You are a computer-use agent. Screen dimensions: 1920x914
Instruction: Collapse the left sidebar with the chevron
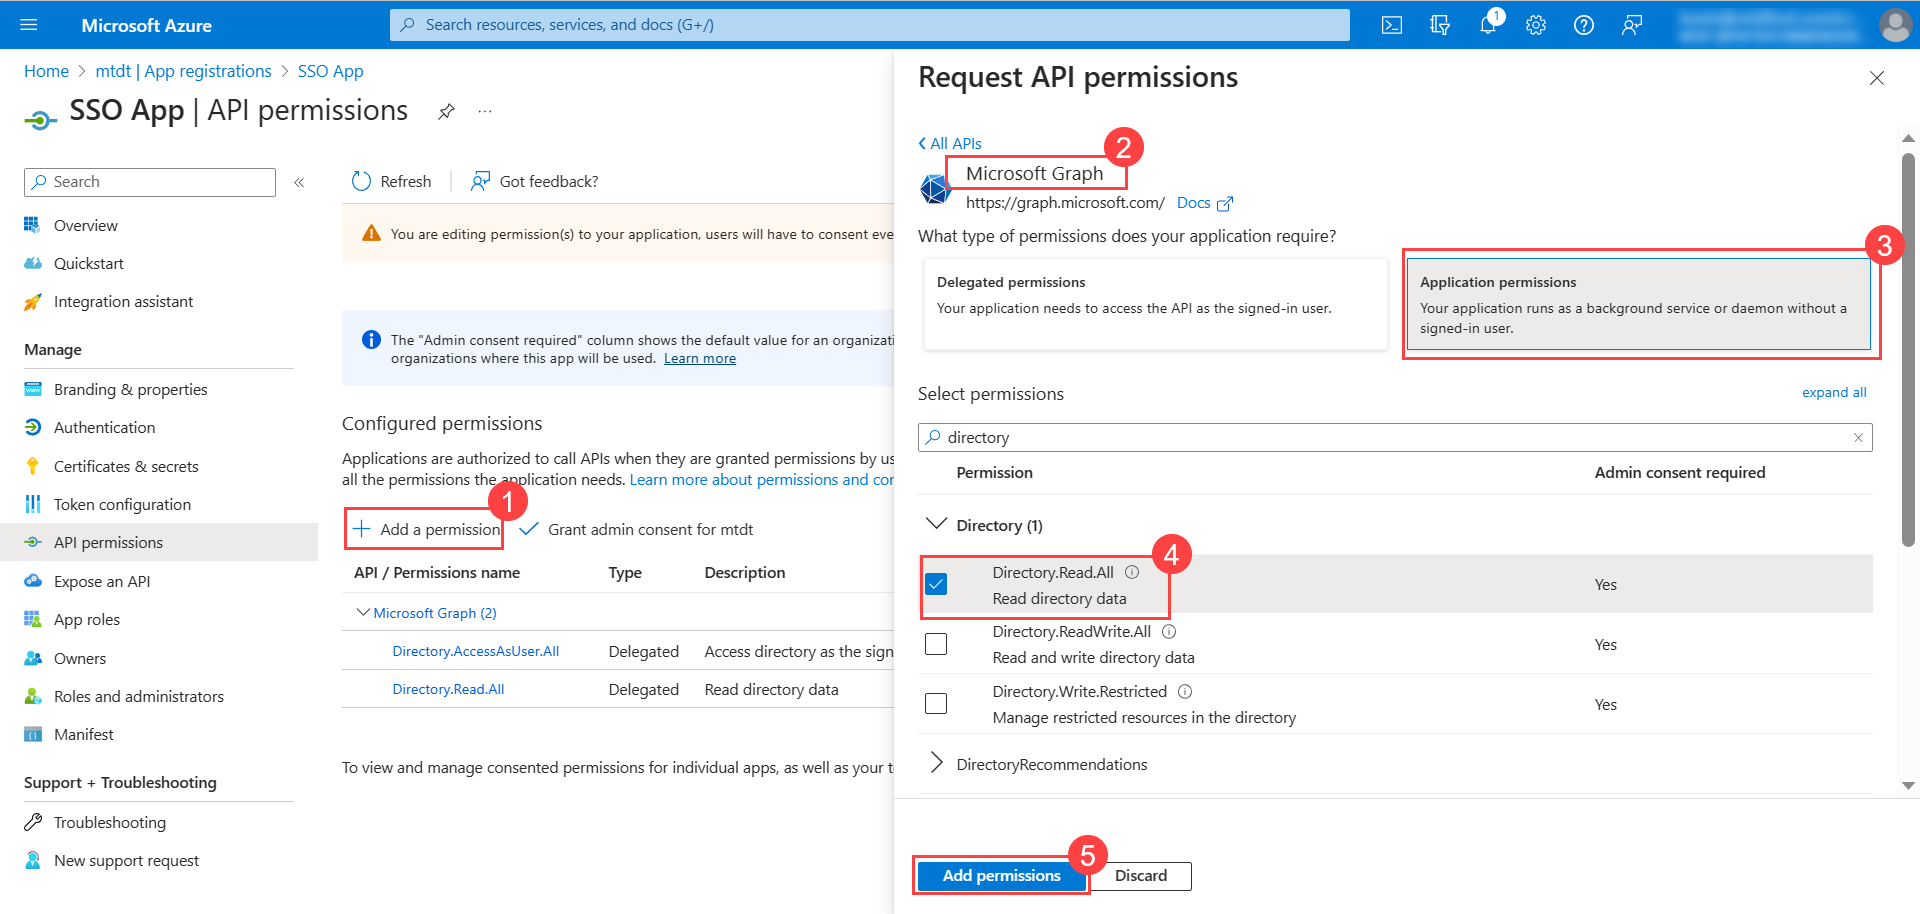[x=298, y=182]
